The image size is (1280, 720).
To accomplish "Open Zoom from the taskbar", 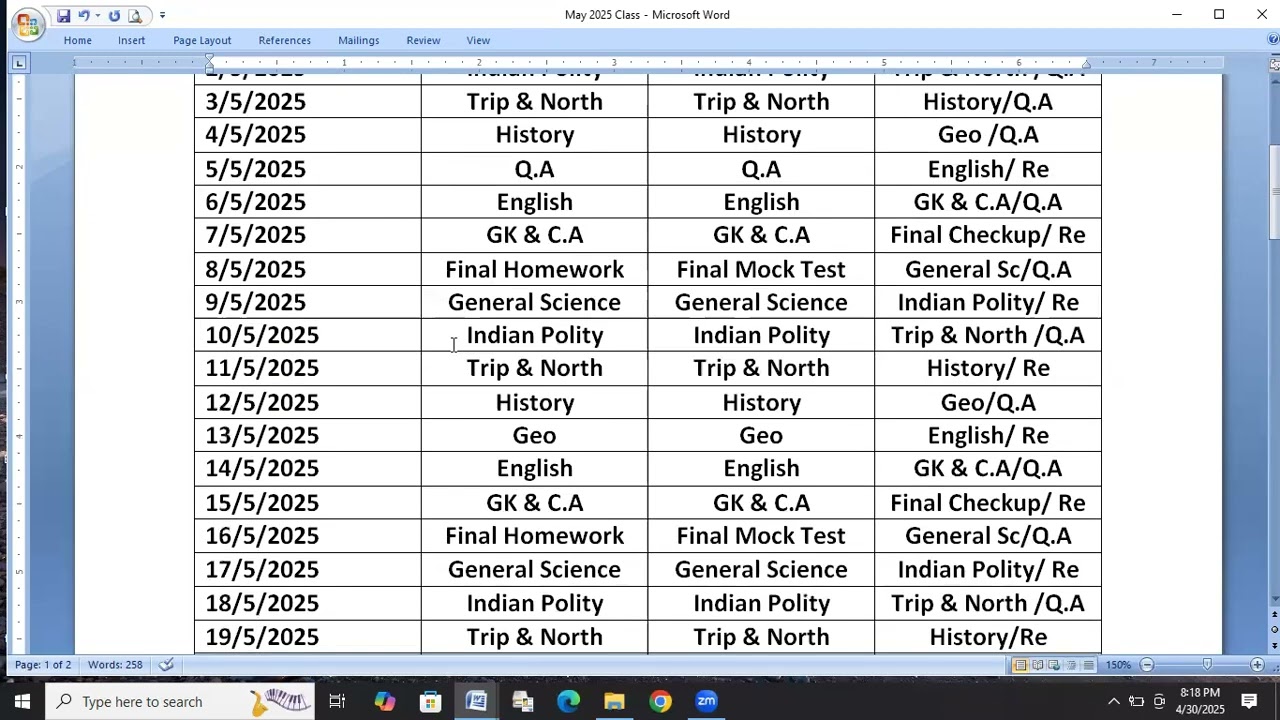I will click(x=706, y=701).
